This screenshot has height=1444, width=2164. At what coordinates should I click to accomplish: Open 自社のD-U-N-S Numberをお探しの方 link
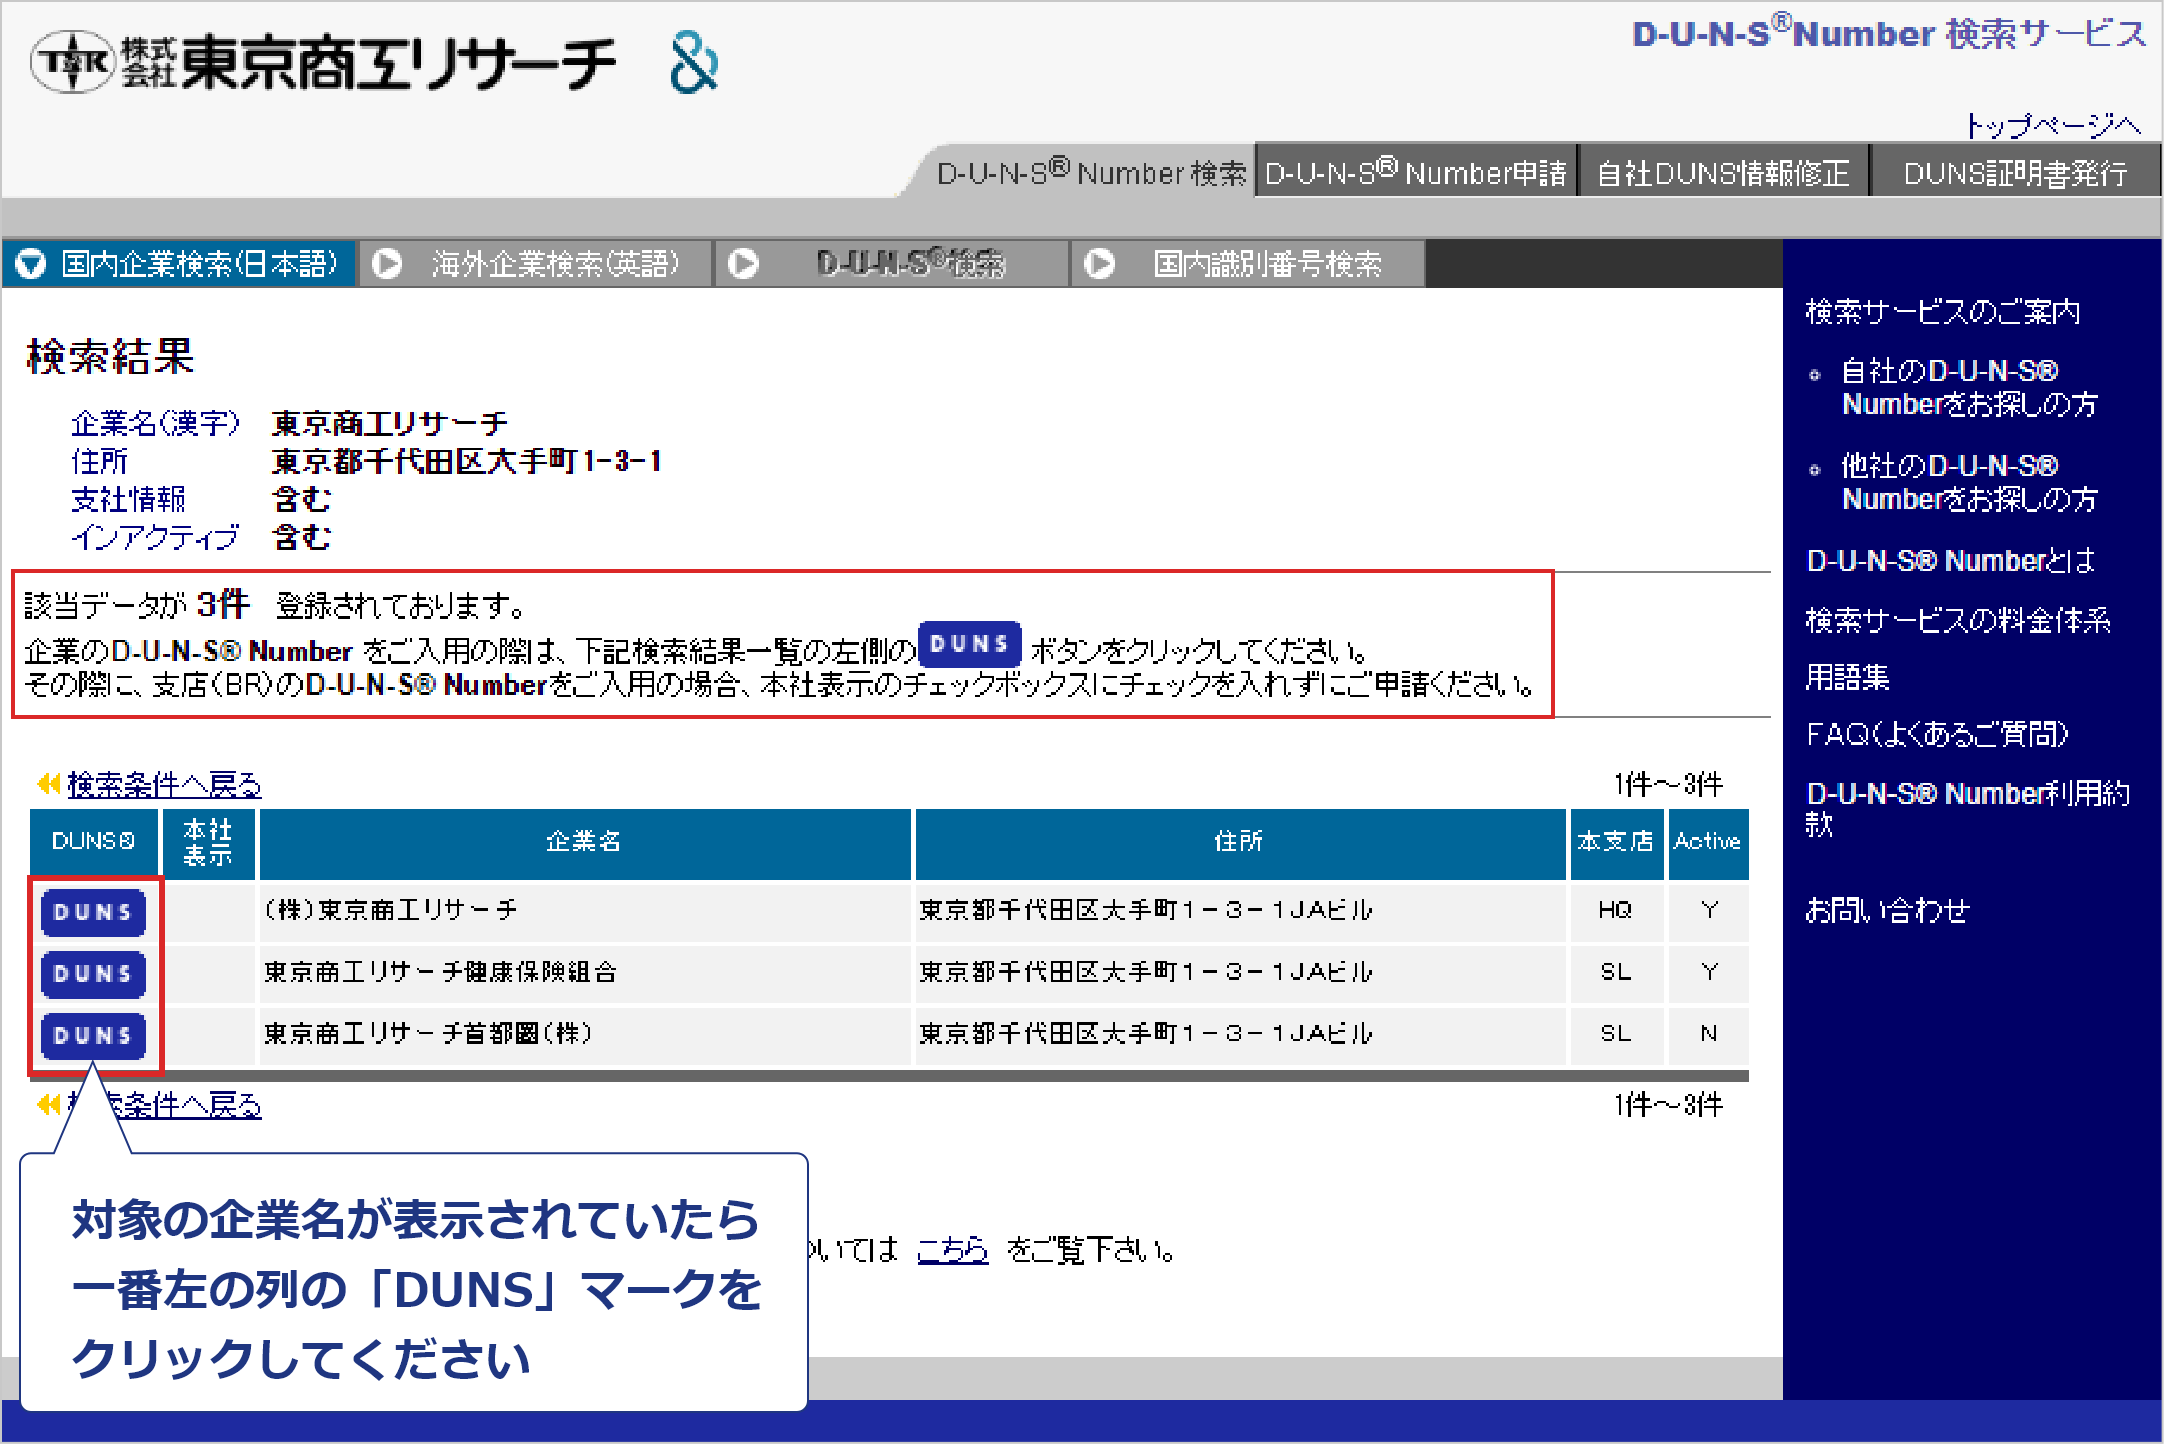click(1969, 387)
